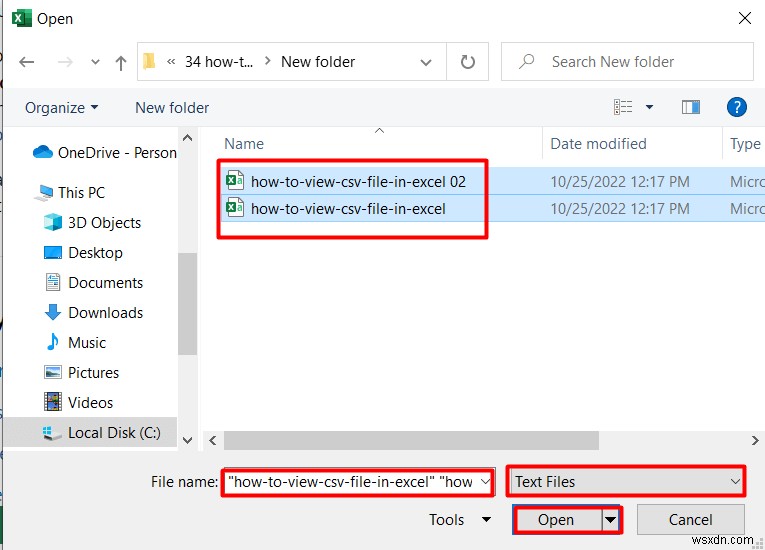The width and height of the screenshot is (765, 550).
Task: Click the 3D Objects cube icon
Action: 53,222
